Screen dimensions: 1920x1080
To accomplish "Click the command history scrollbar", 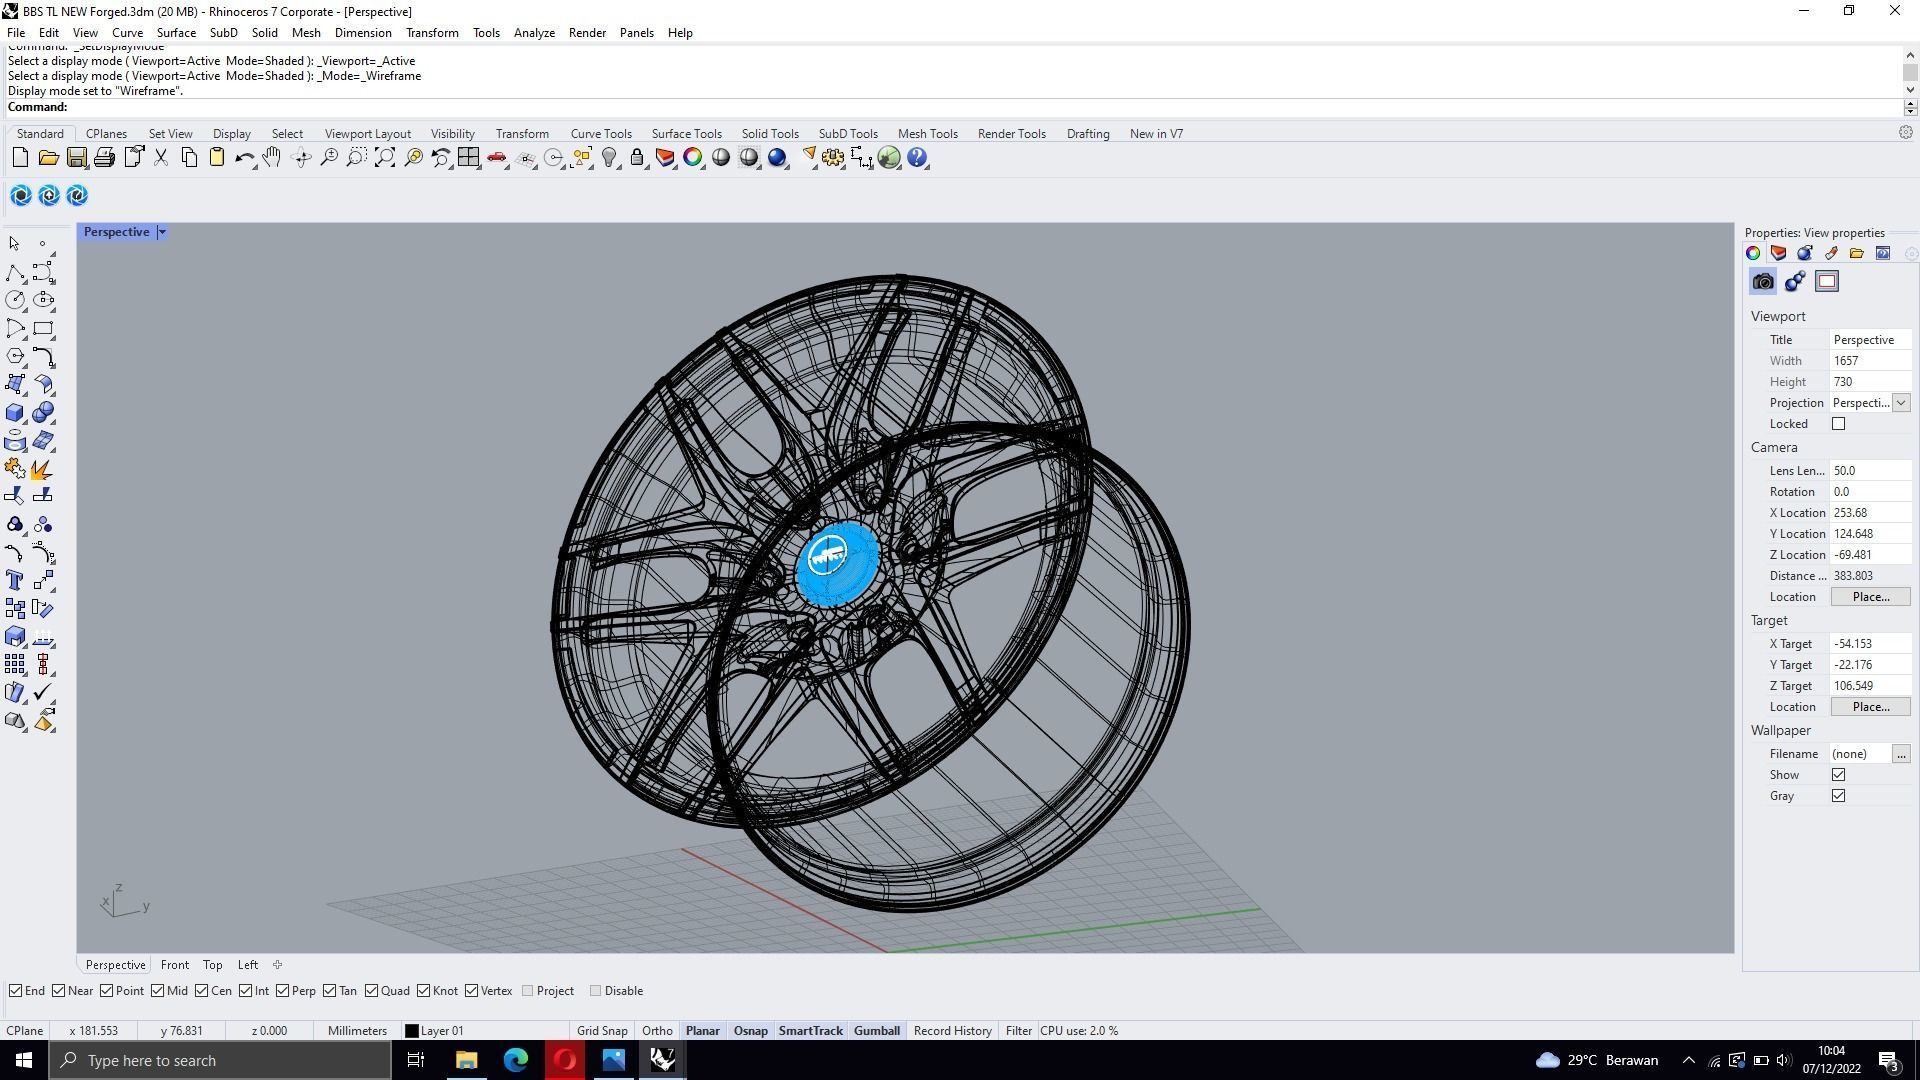I will [1910, 72].
